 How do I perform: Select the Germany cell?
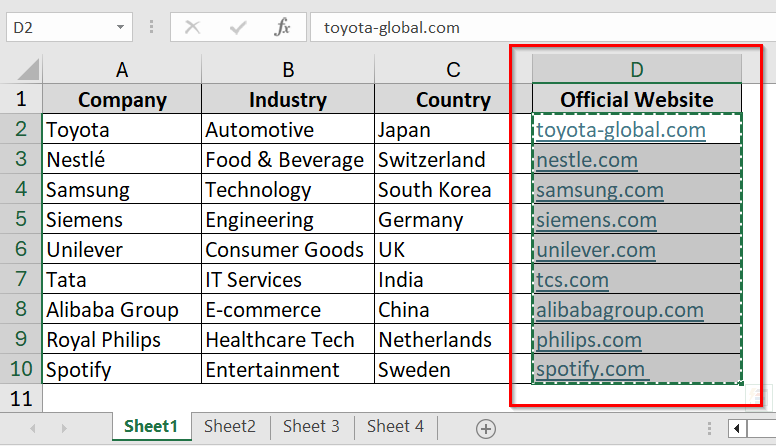pyautogui.click(x=453, y=219)
